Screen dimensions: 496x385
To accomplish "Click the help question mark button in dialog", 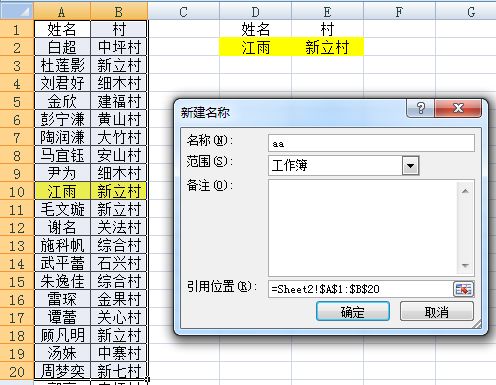I will tap(421, 108).
